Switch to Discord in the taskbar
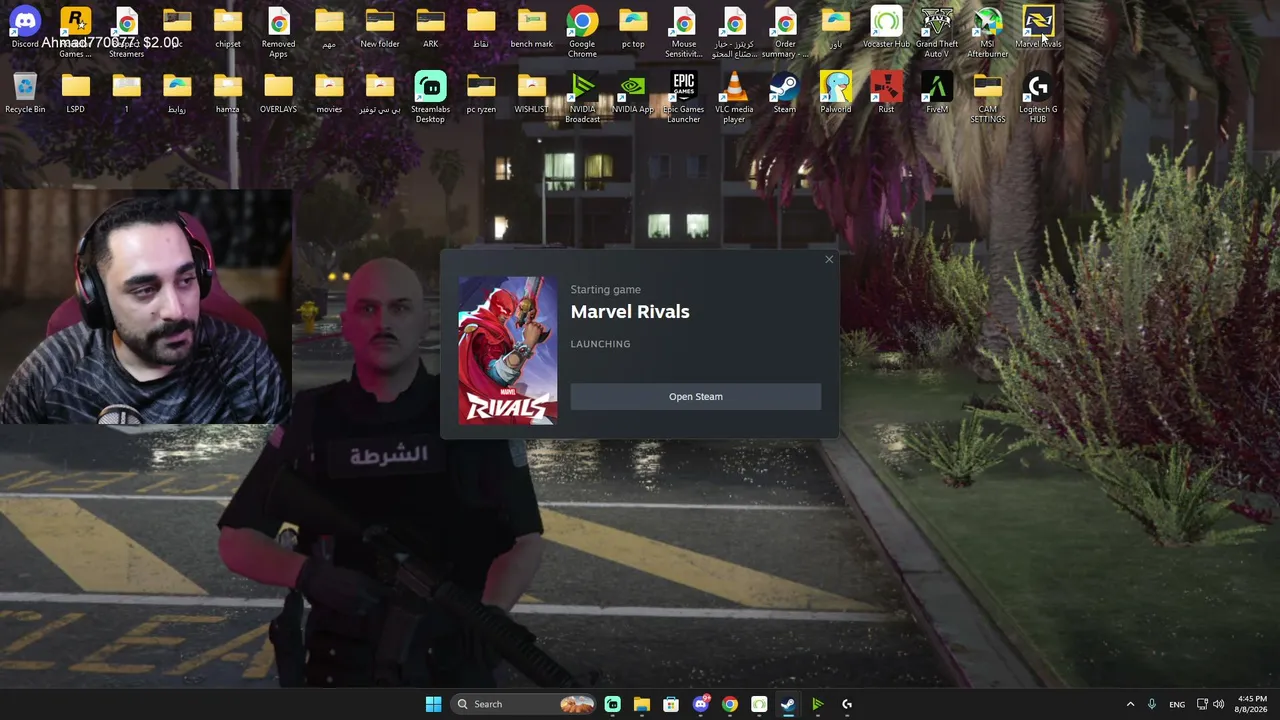Image resolution: width=1280 pixels, height=720 pixels. [x=701, y=704]
